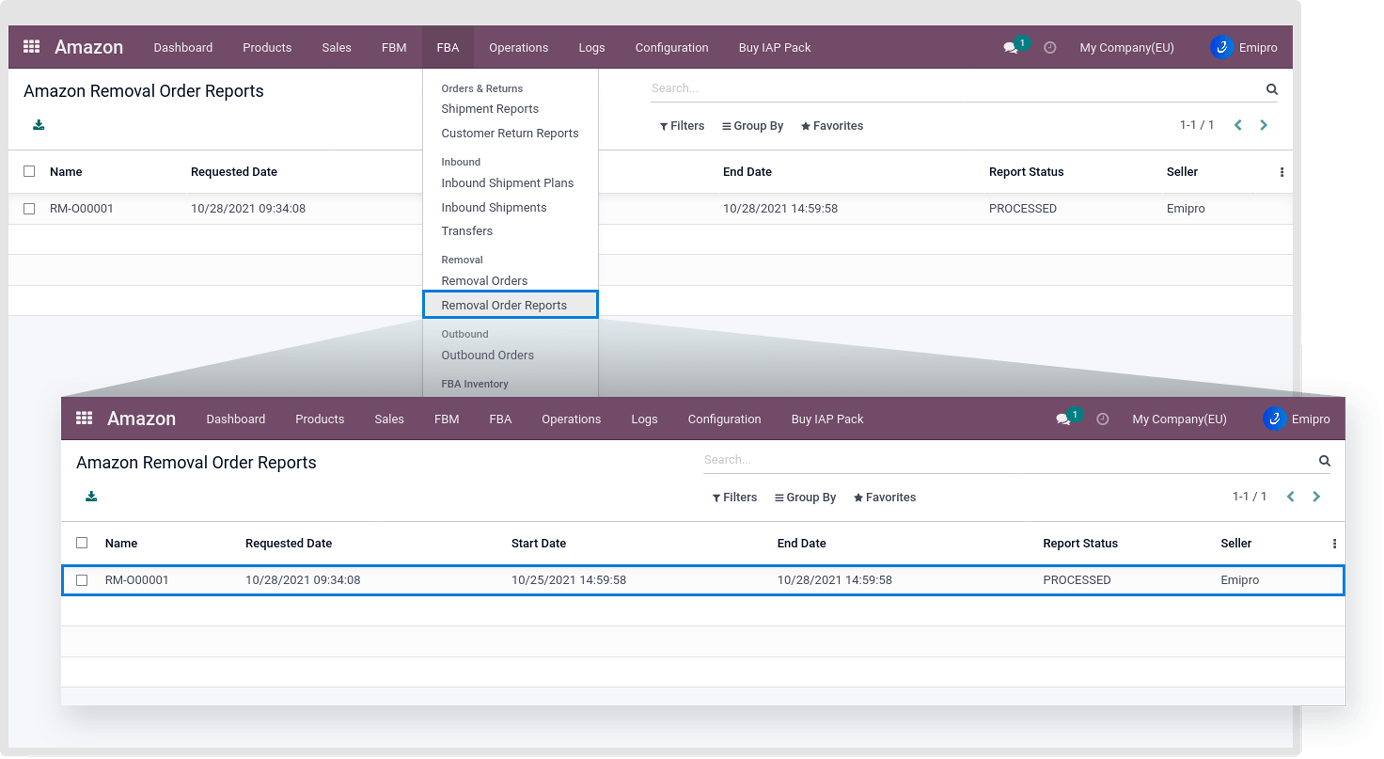Toggle select-all checkbox beside Name in the lower panel
This screenshot has height=759, width=1384.
click(82, 543)
